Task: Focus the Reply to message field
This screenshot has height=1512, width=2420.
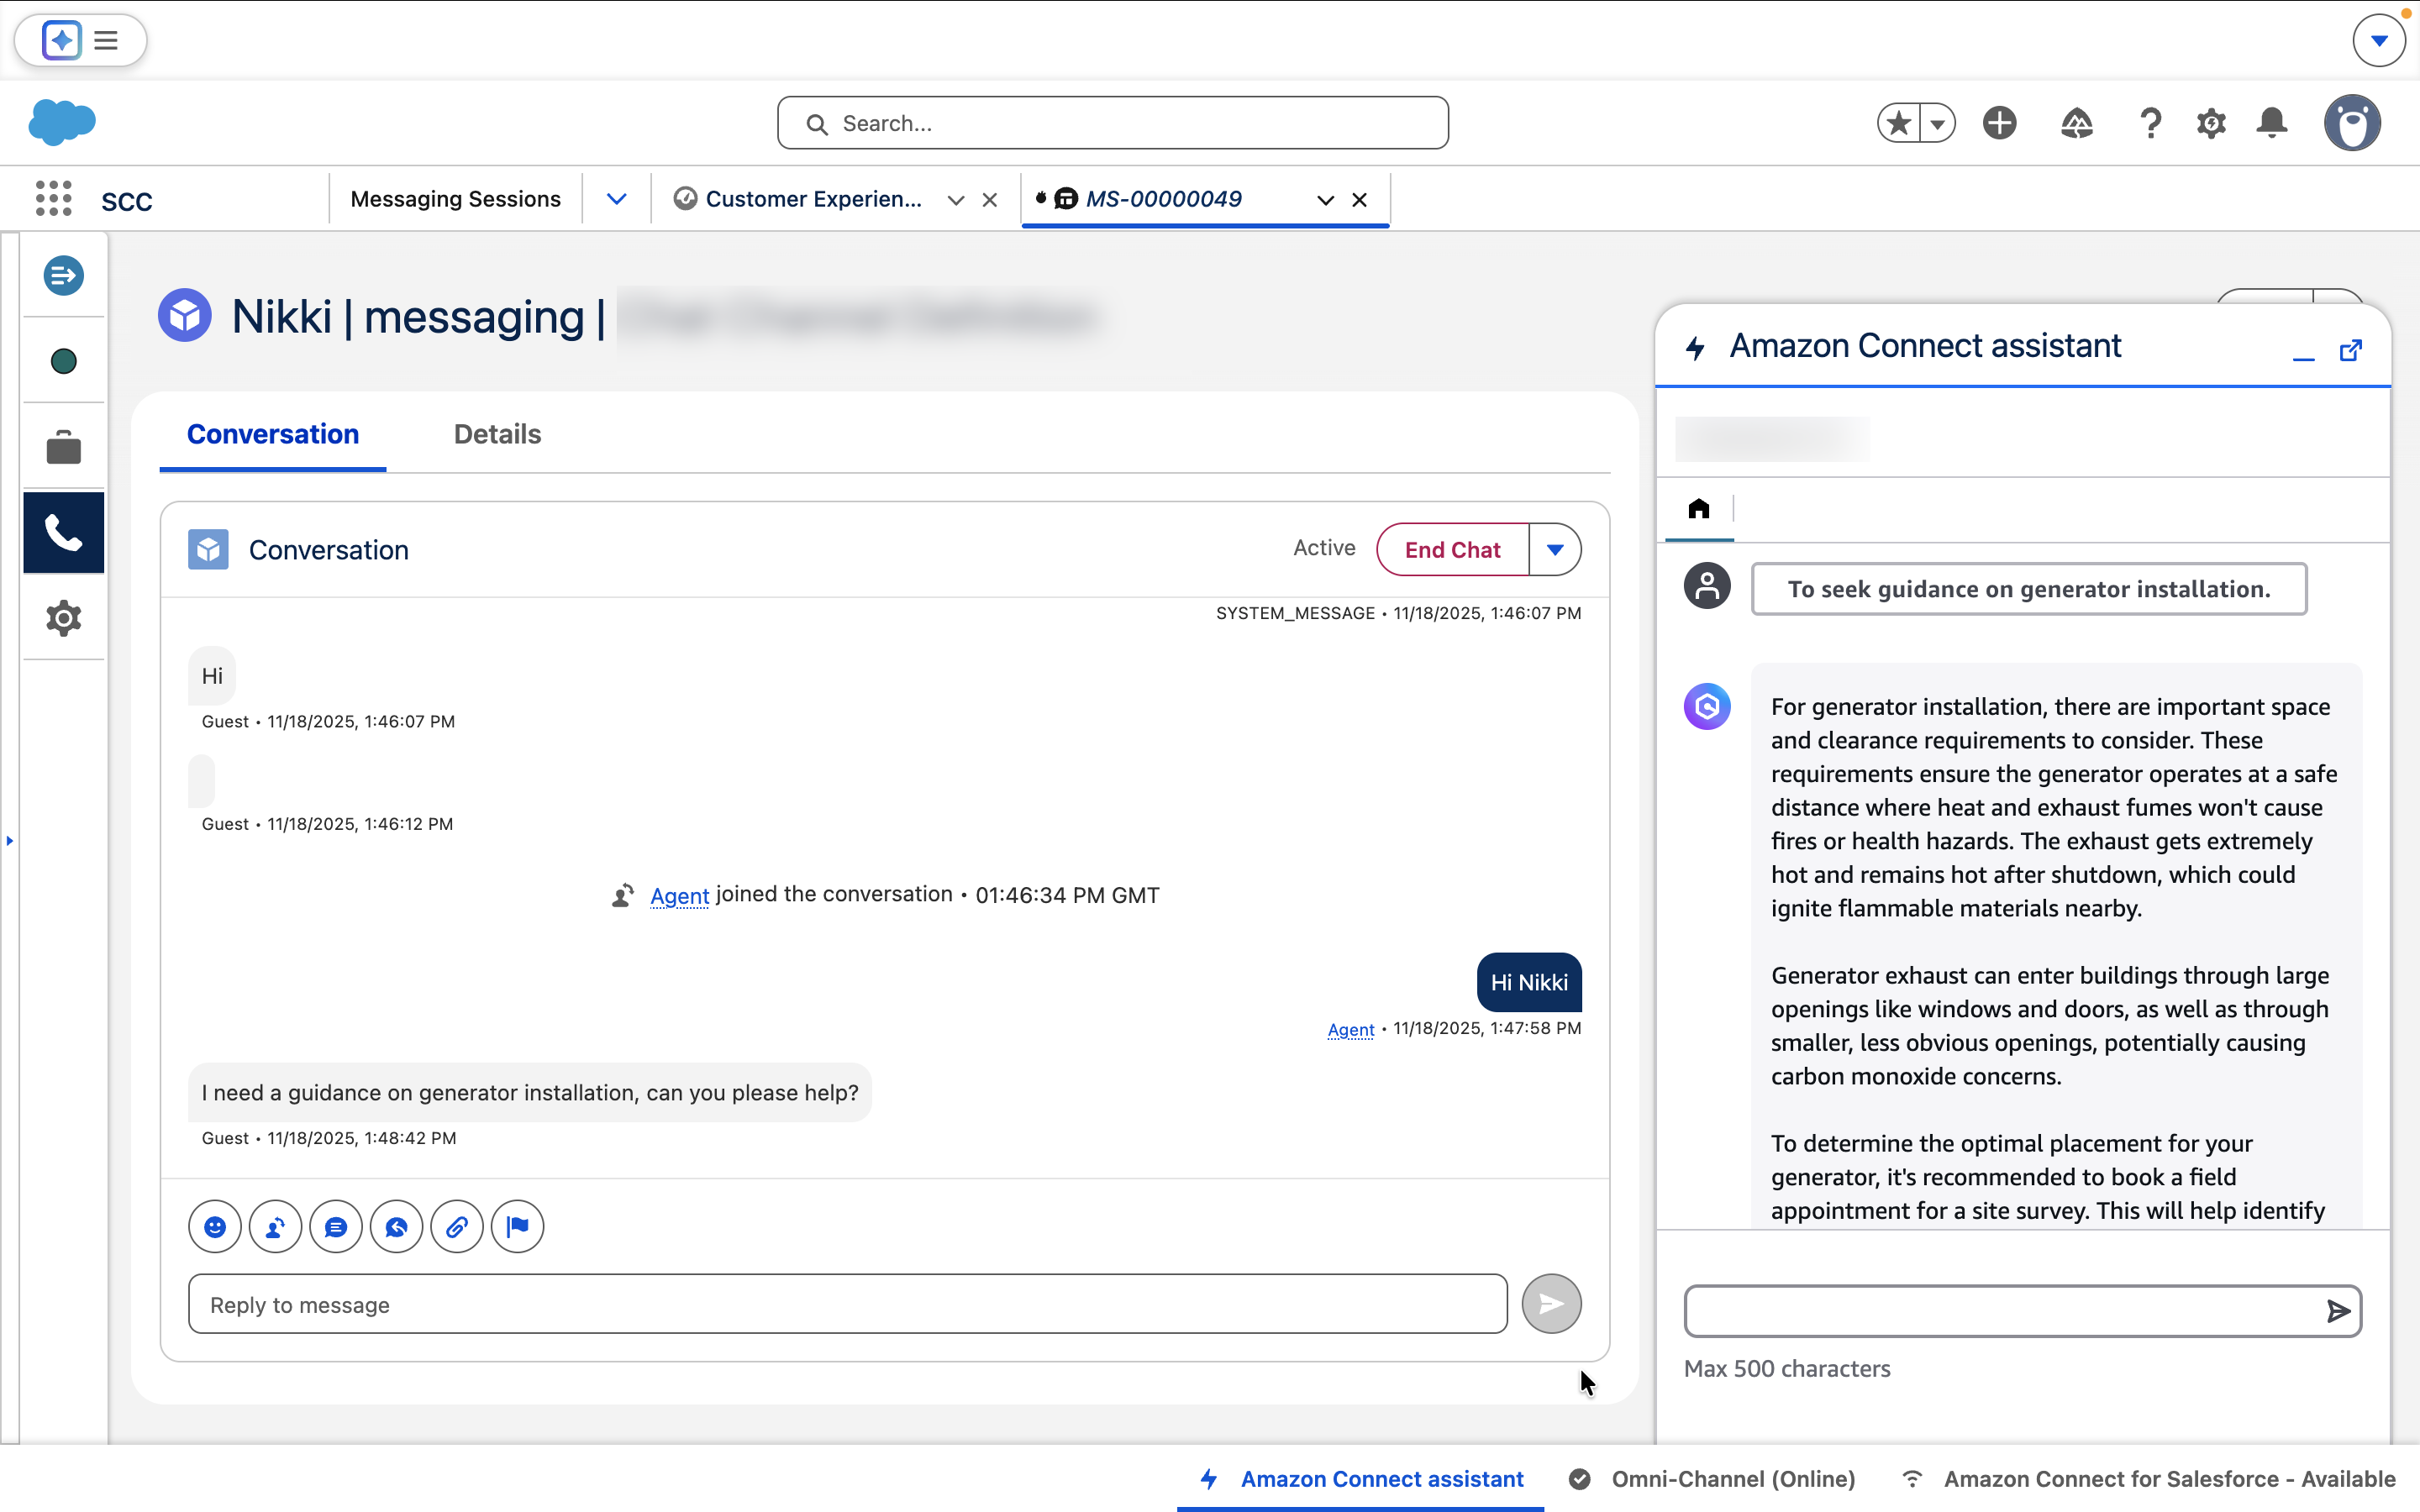Action: [848, 1304]
